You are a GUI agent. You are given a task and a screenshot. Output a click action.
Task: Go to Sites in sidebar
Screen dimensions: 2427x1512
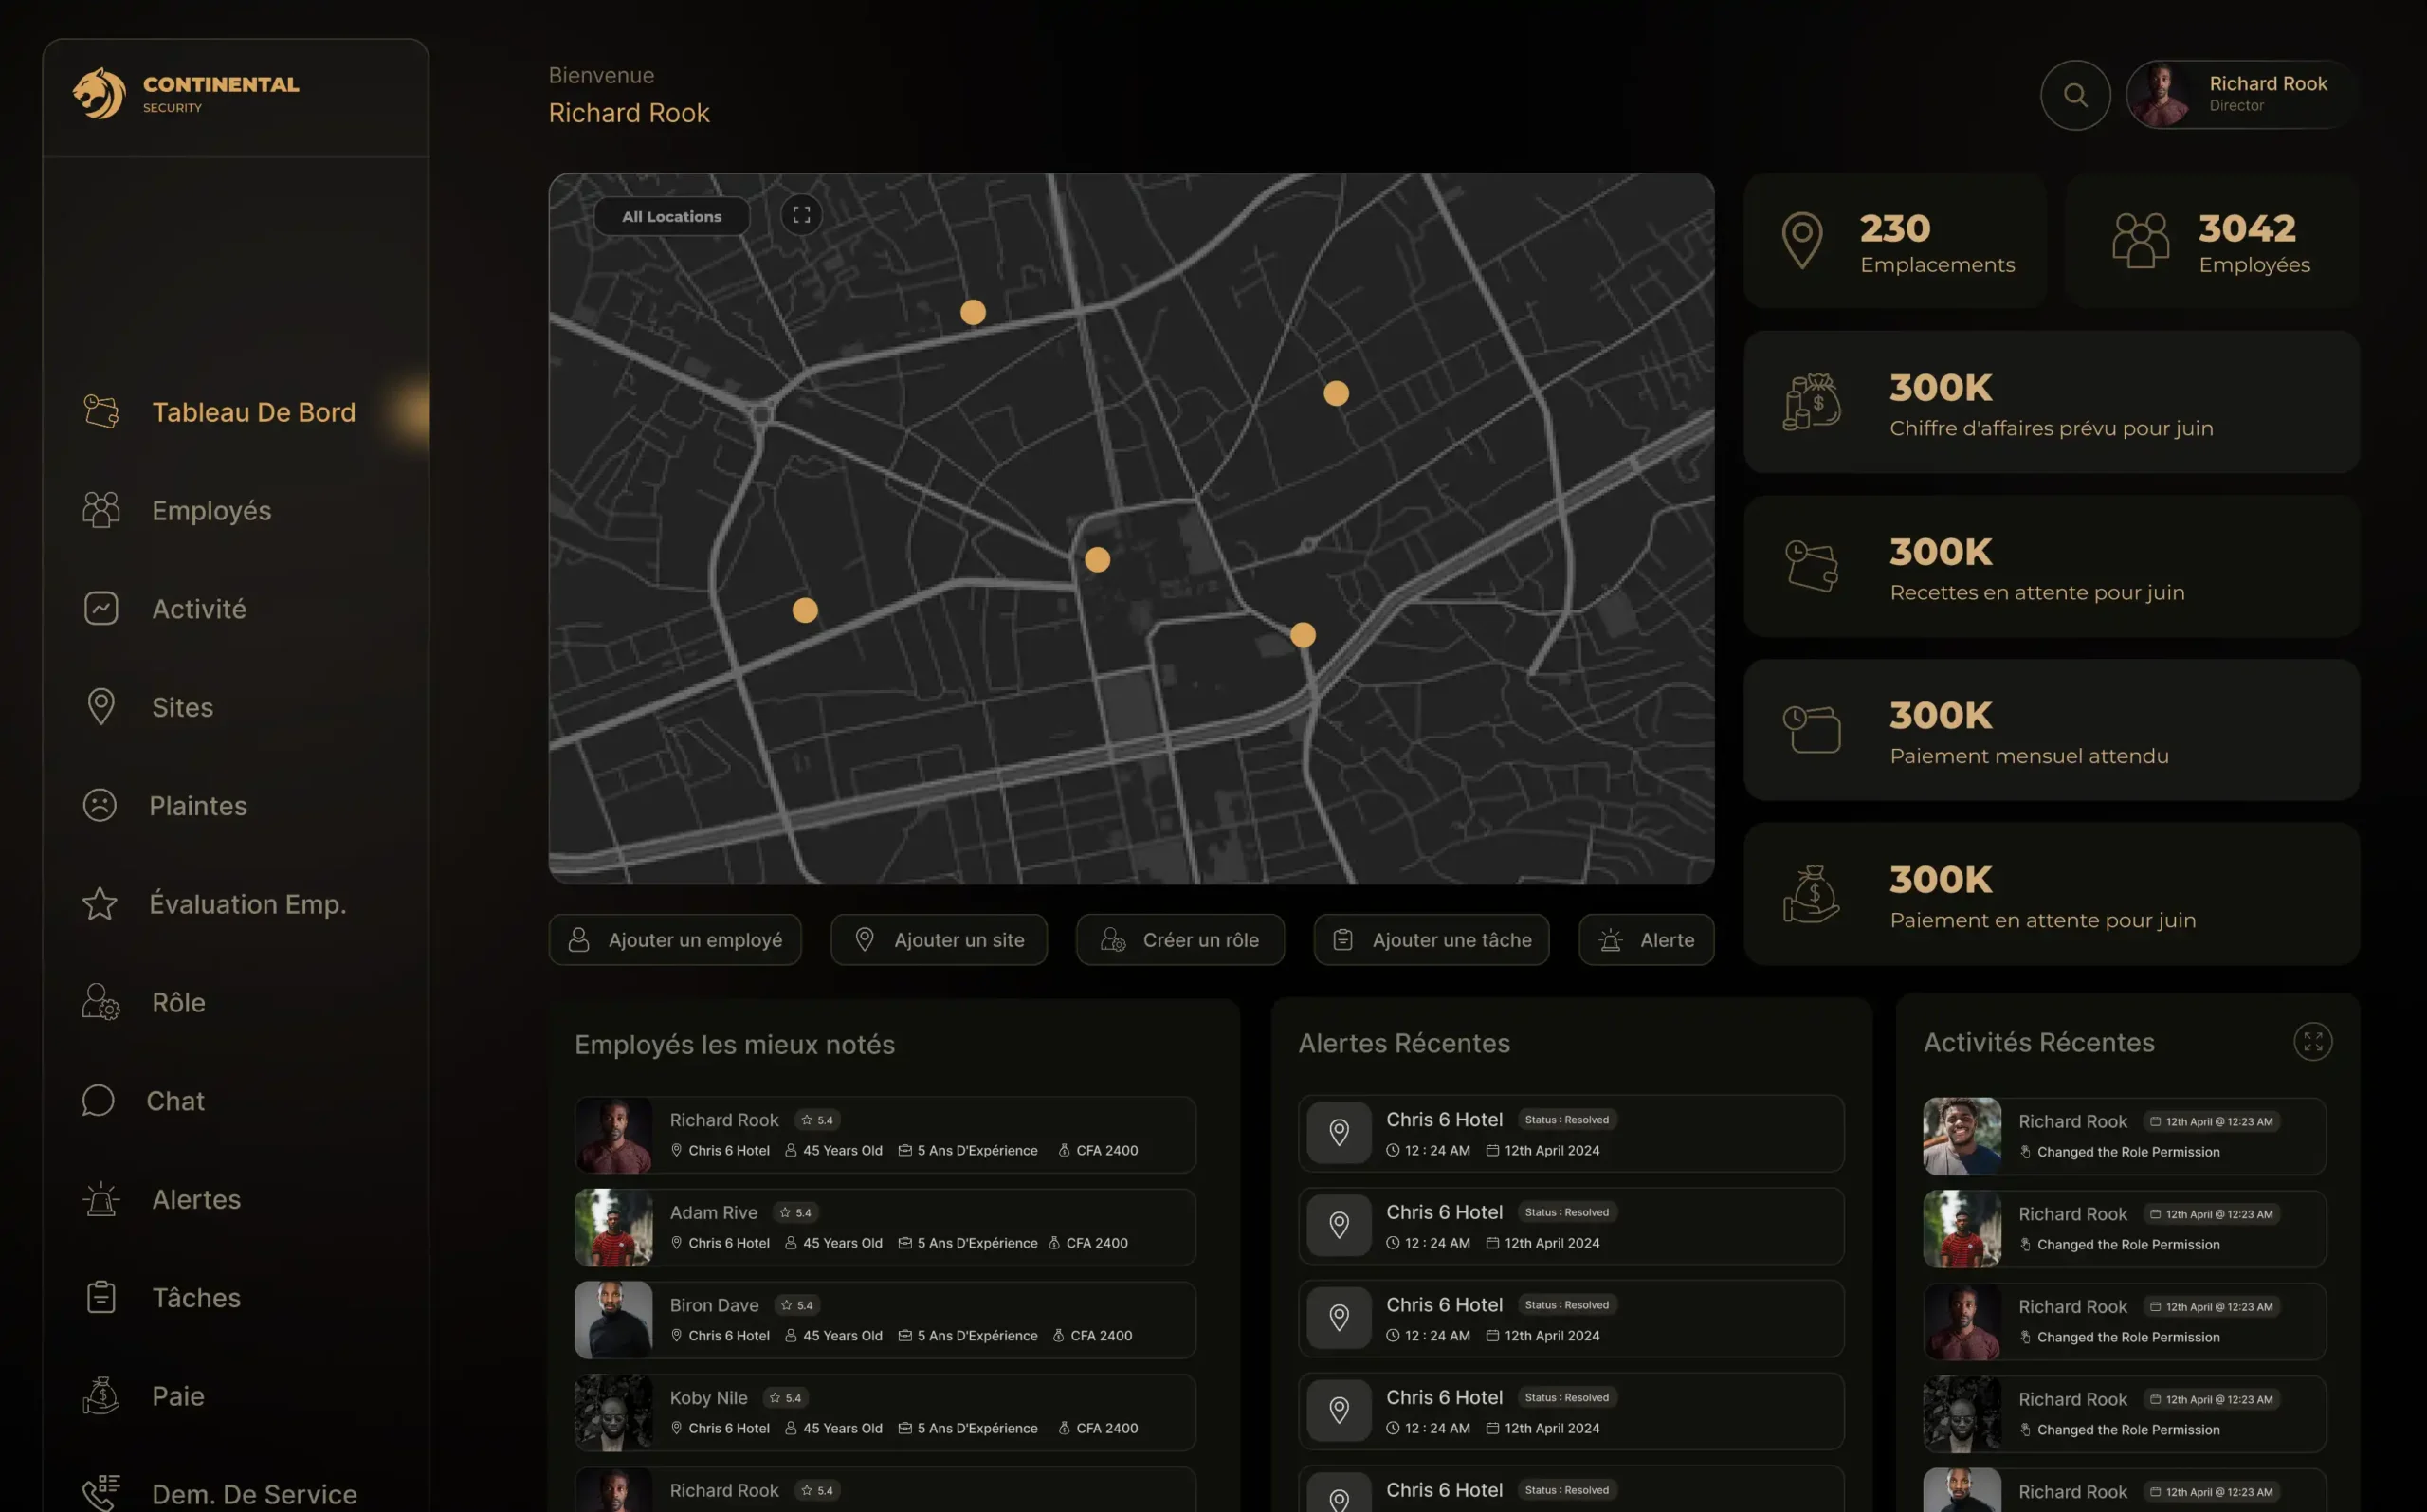coord(182,707)
